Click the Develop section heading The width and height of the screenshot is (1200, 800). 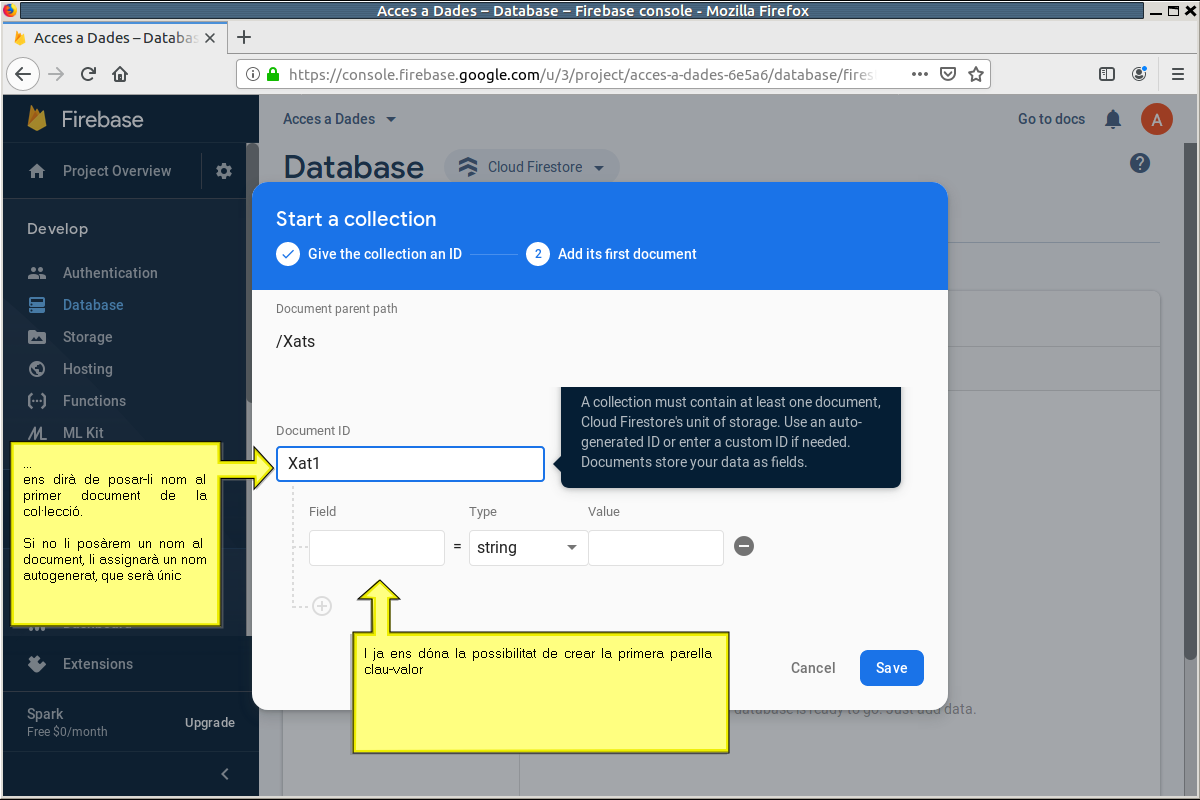pyautogui.click(x=58, y=229)
